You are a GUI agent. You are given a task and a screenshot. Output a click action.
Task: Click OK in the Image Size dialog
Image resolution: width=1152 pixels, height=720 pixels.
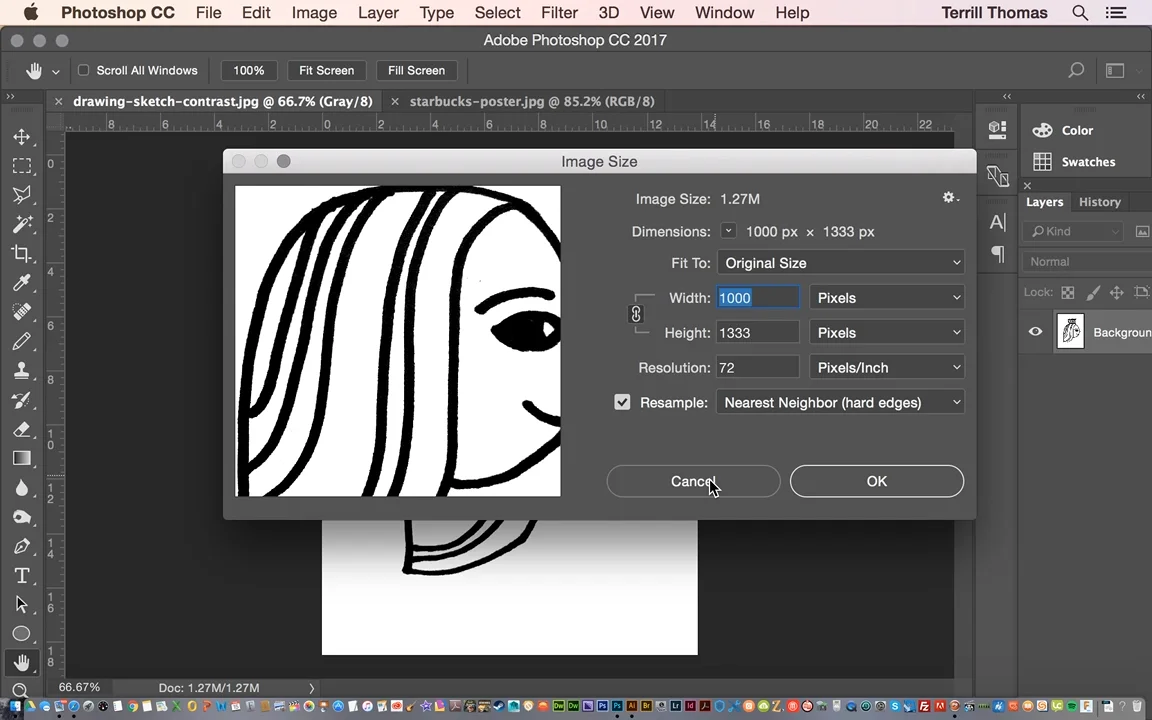point(876,481)
